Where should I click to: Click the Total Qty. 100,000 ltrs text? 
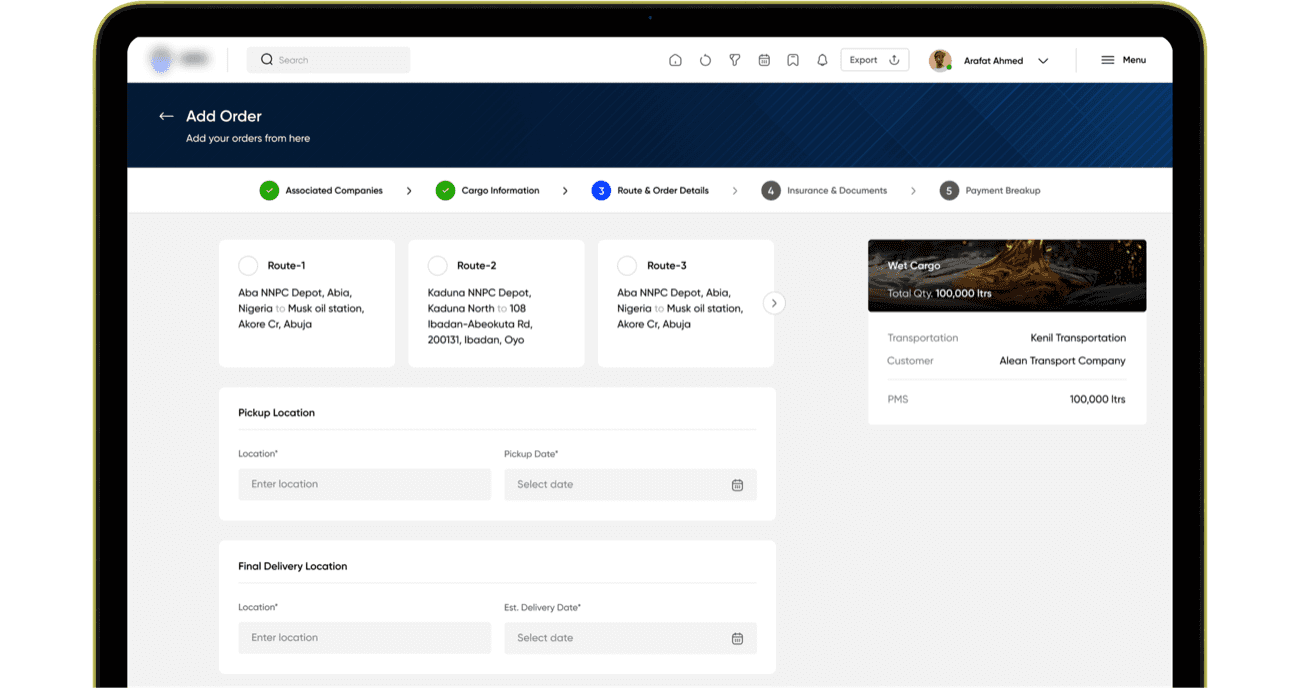(x=939, y=294)
